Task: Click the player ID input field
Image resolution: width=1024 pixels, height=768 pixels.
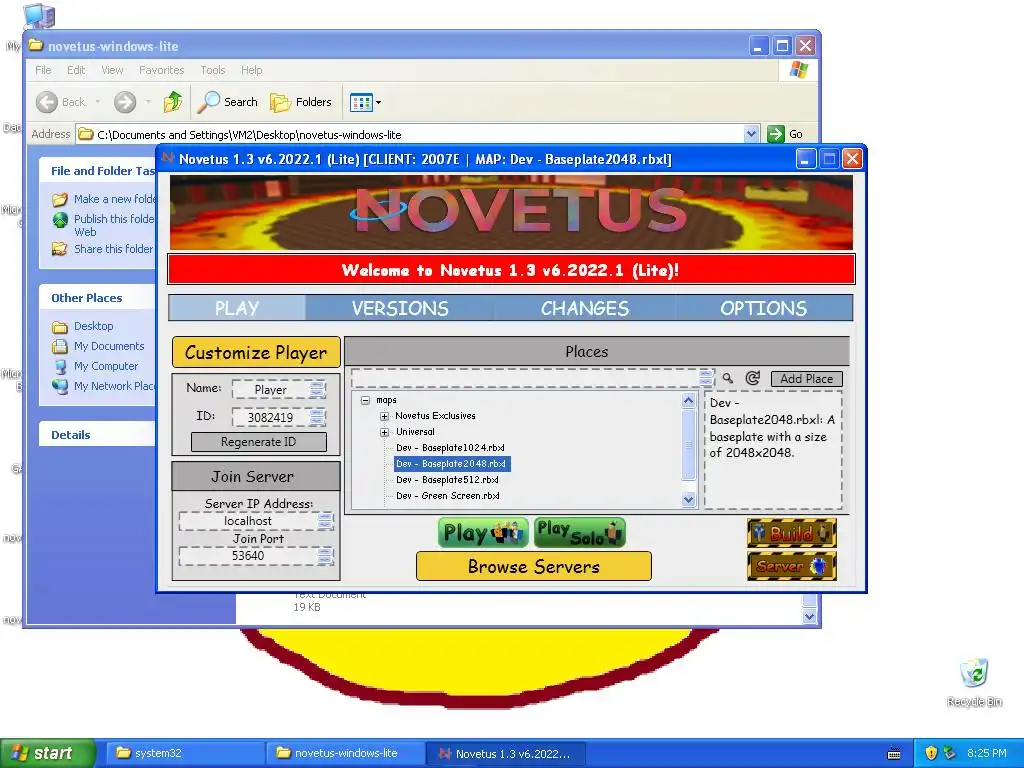Action: 278,417
